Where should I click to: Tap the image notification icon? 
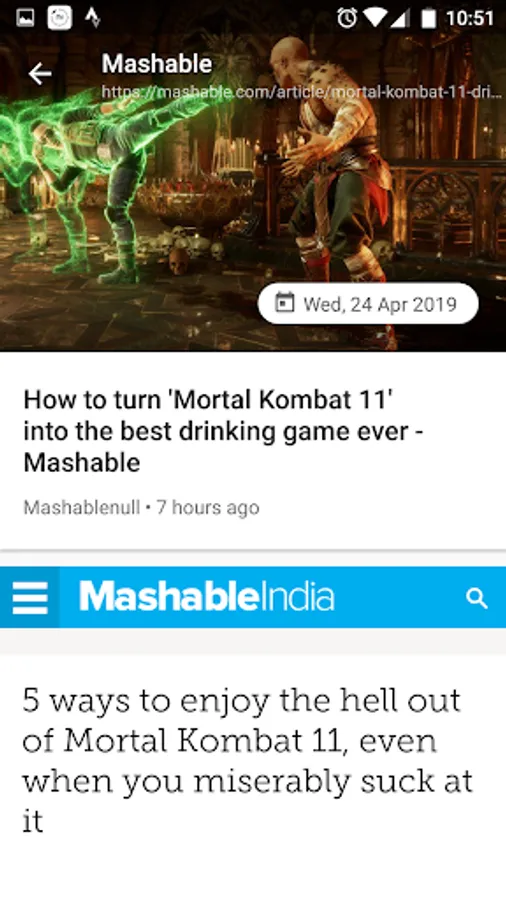tap(25, 18)
